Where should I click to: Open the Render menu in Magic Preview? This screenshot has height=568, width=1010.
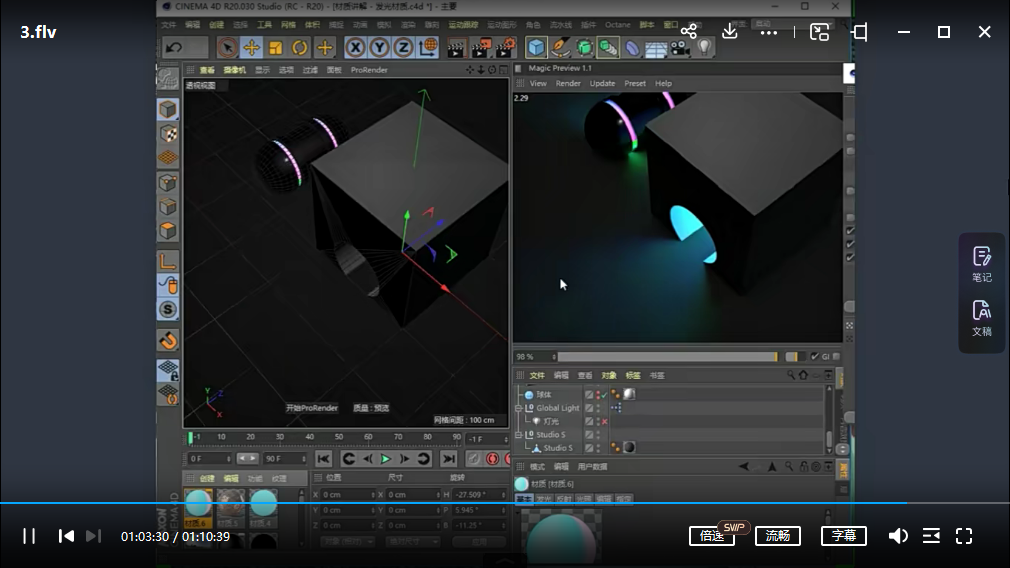point(568,84)
